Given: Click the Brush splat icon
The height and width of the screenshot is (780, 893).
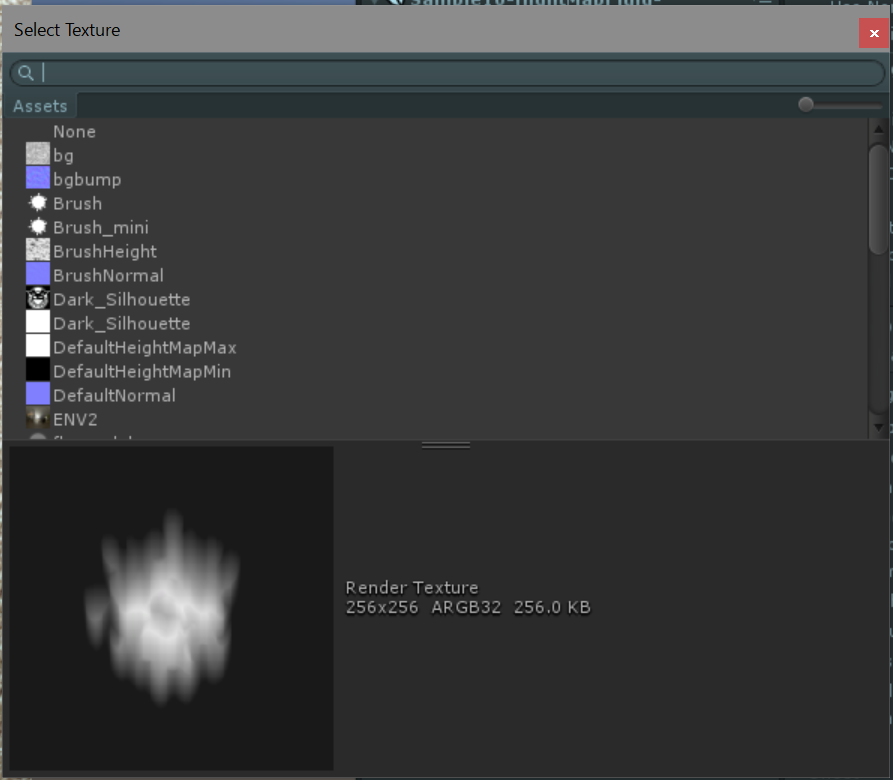Looking at the screenshot, I should (38, 202).
